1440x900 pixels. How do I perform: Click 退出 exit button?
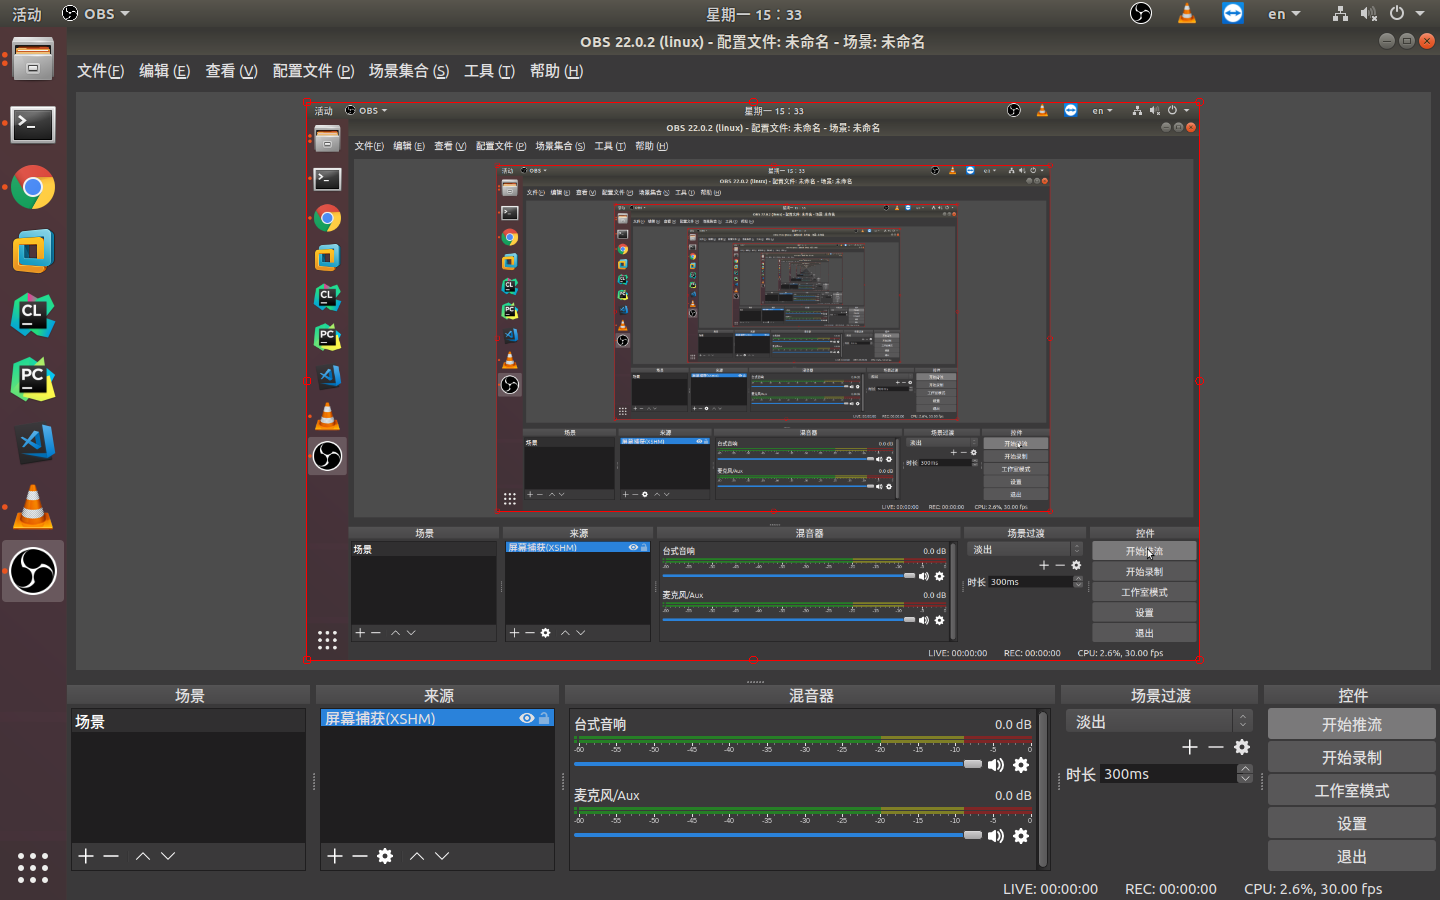pos(1352,856)
